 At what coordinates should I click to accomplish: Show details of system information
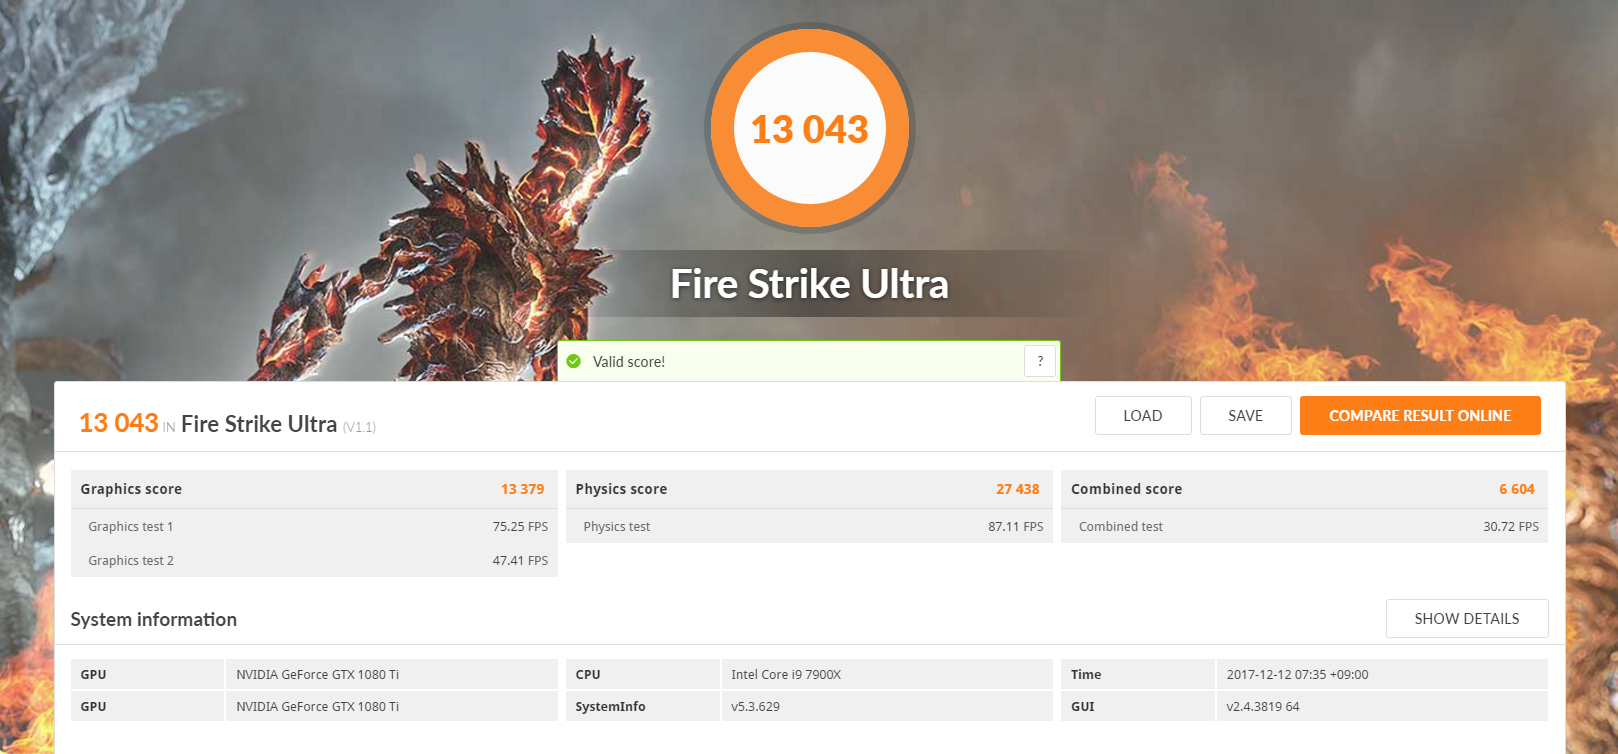coord(1467,619)
